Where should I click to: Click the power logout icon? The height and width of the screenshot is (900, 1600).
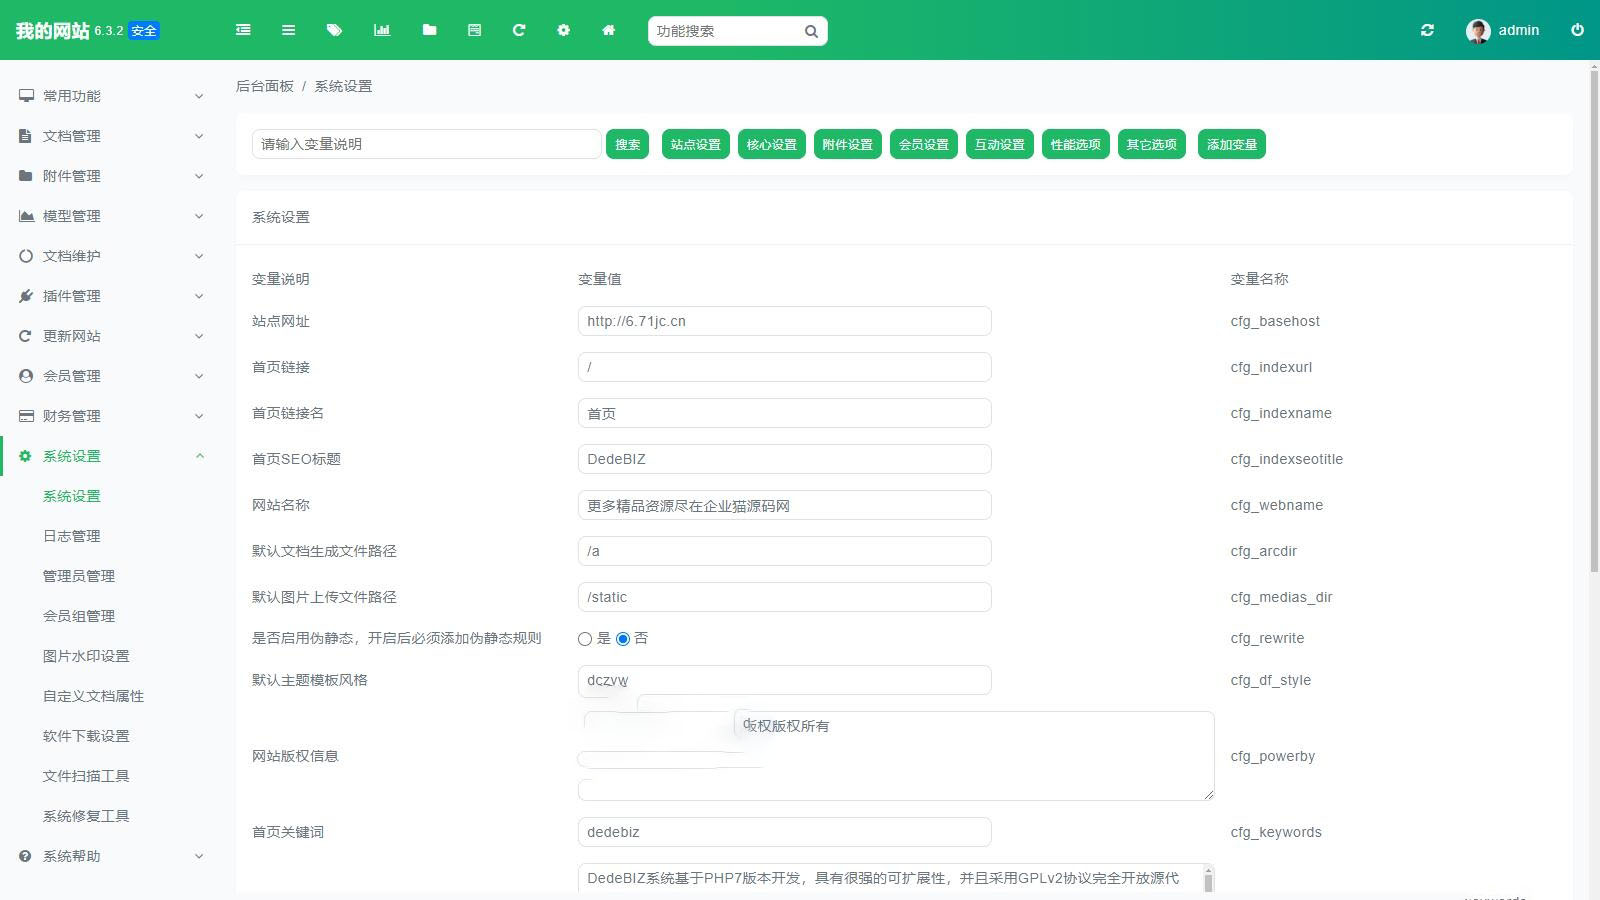[x=1577, y=30]
